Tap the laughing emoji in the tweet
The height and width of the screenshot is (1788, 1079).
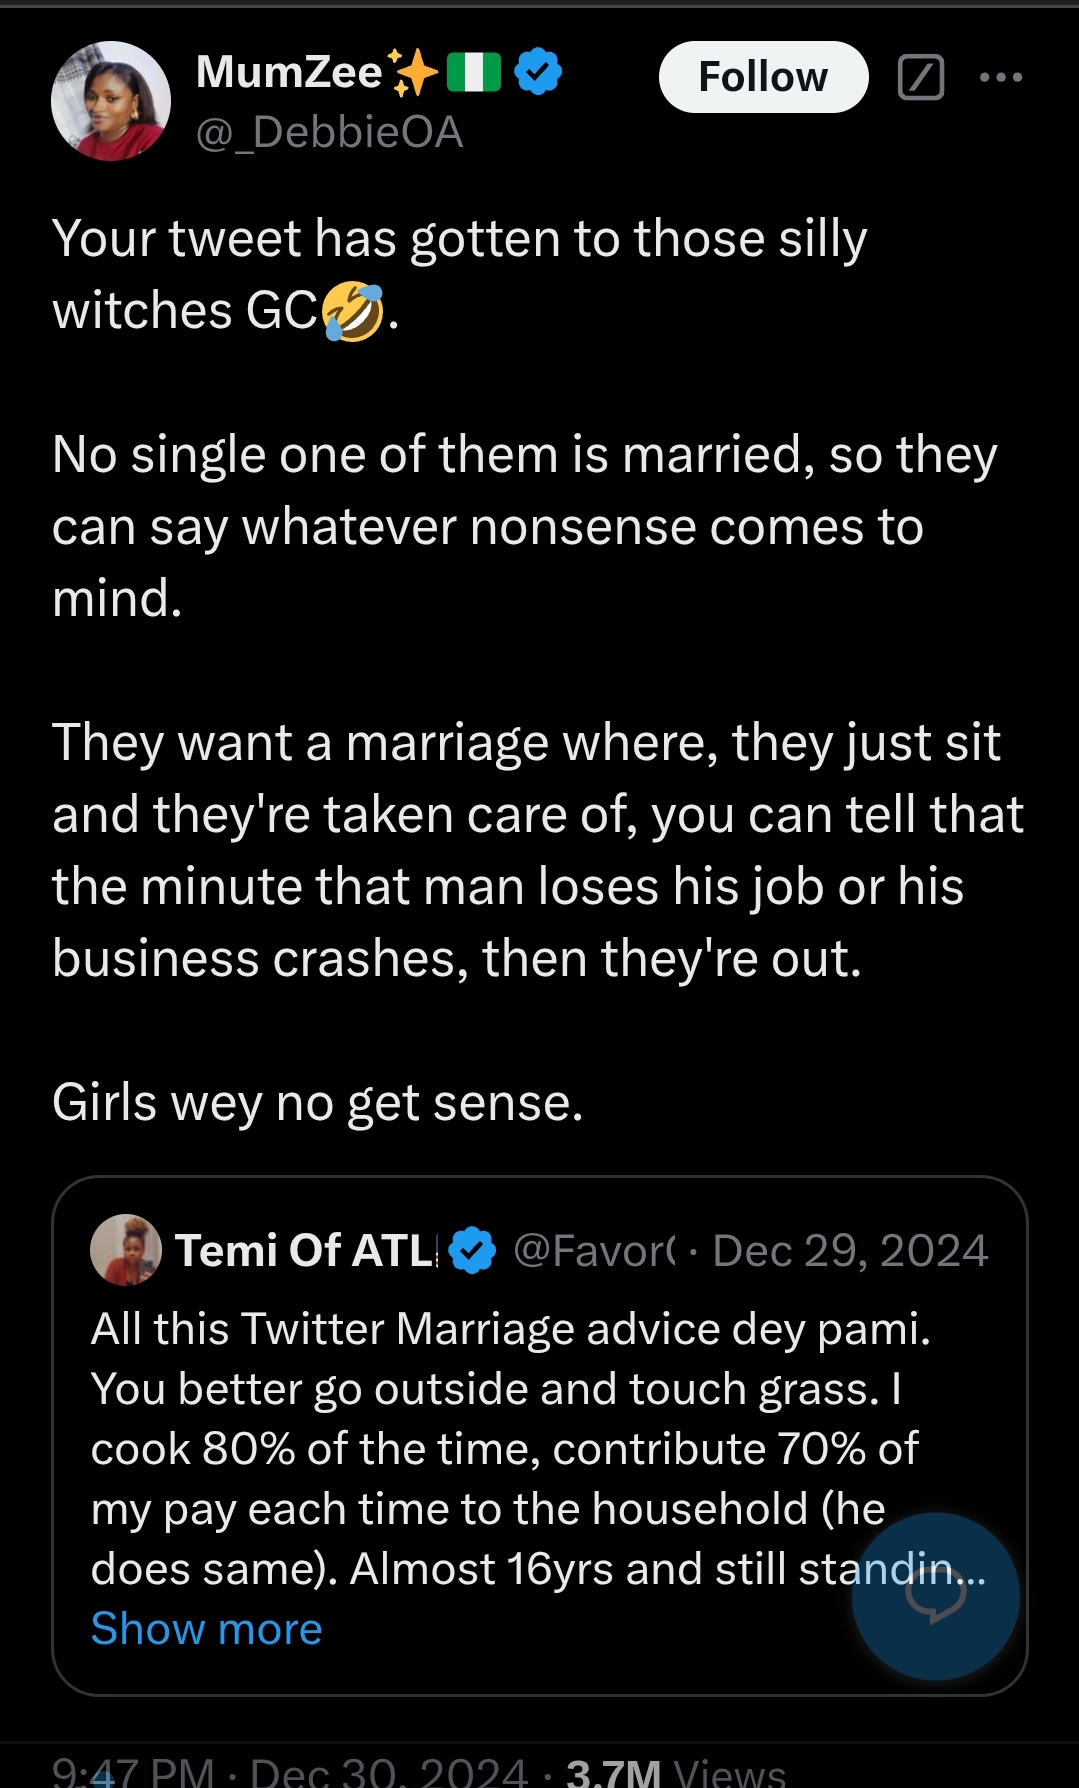(x=352, y=311)
